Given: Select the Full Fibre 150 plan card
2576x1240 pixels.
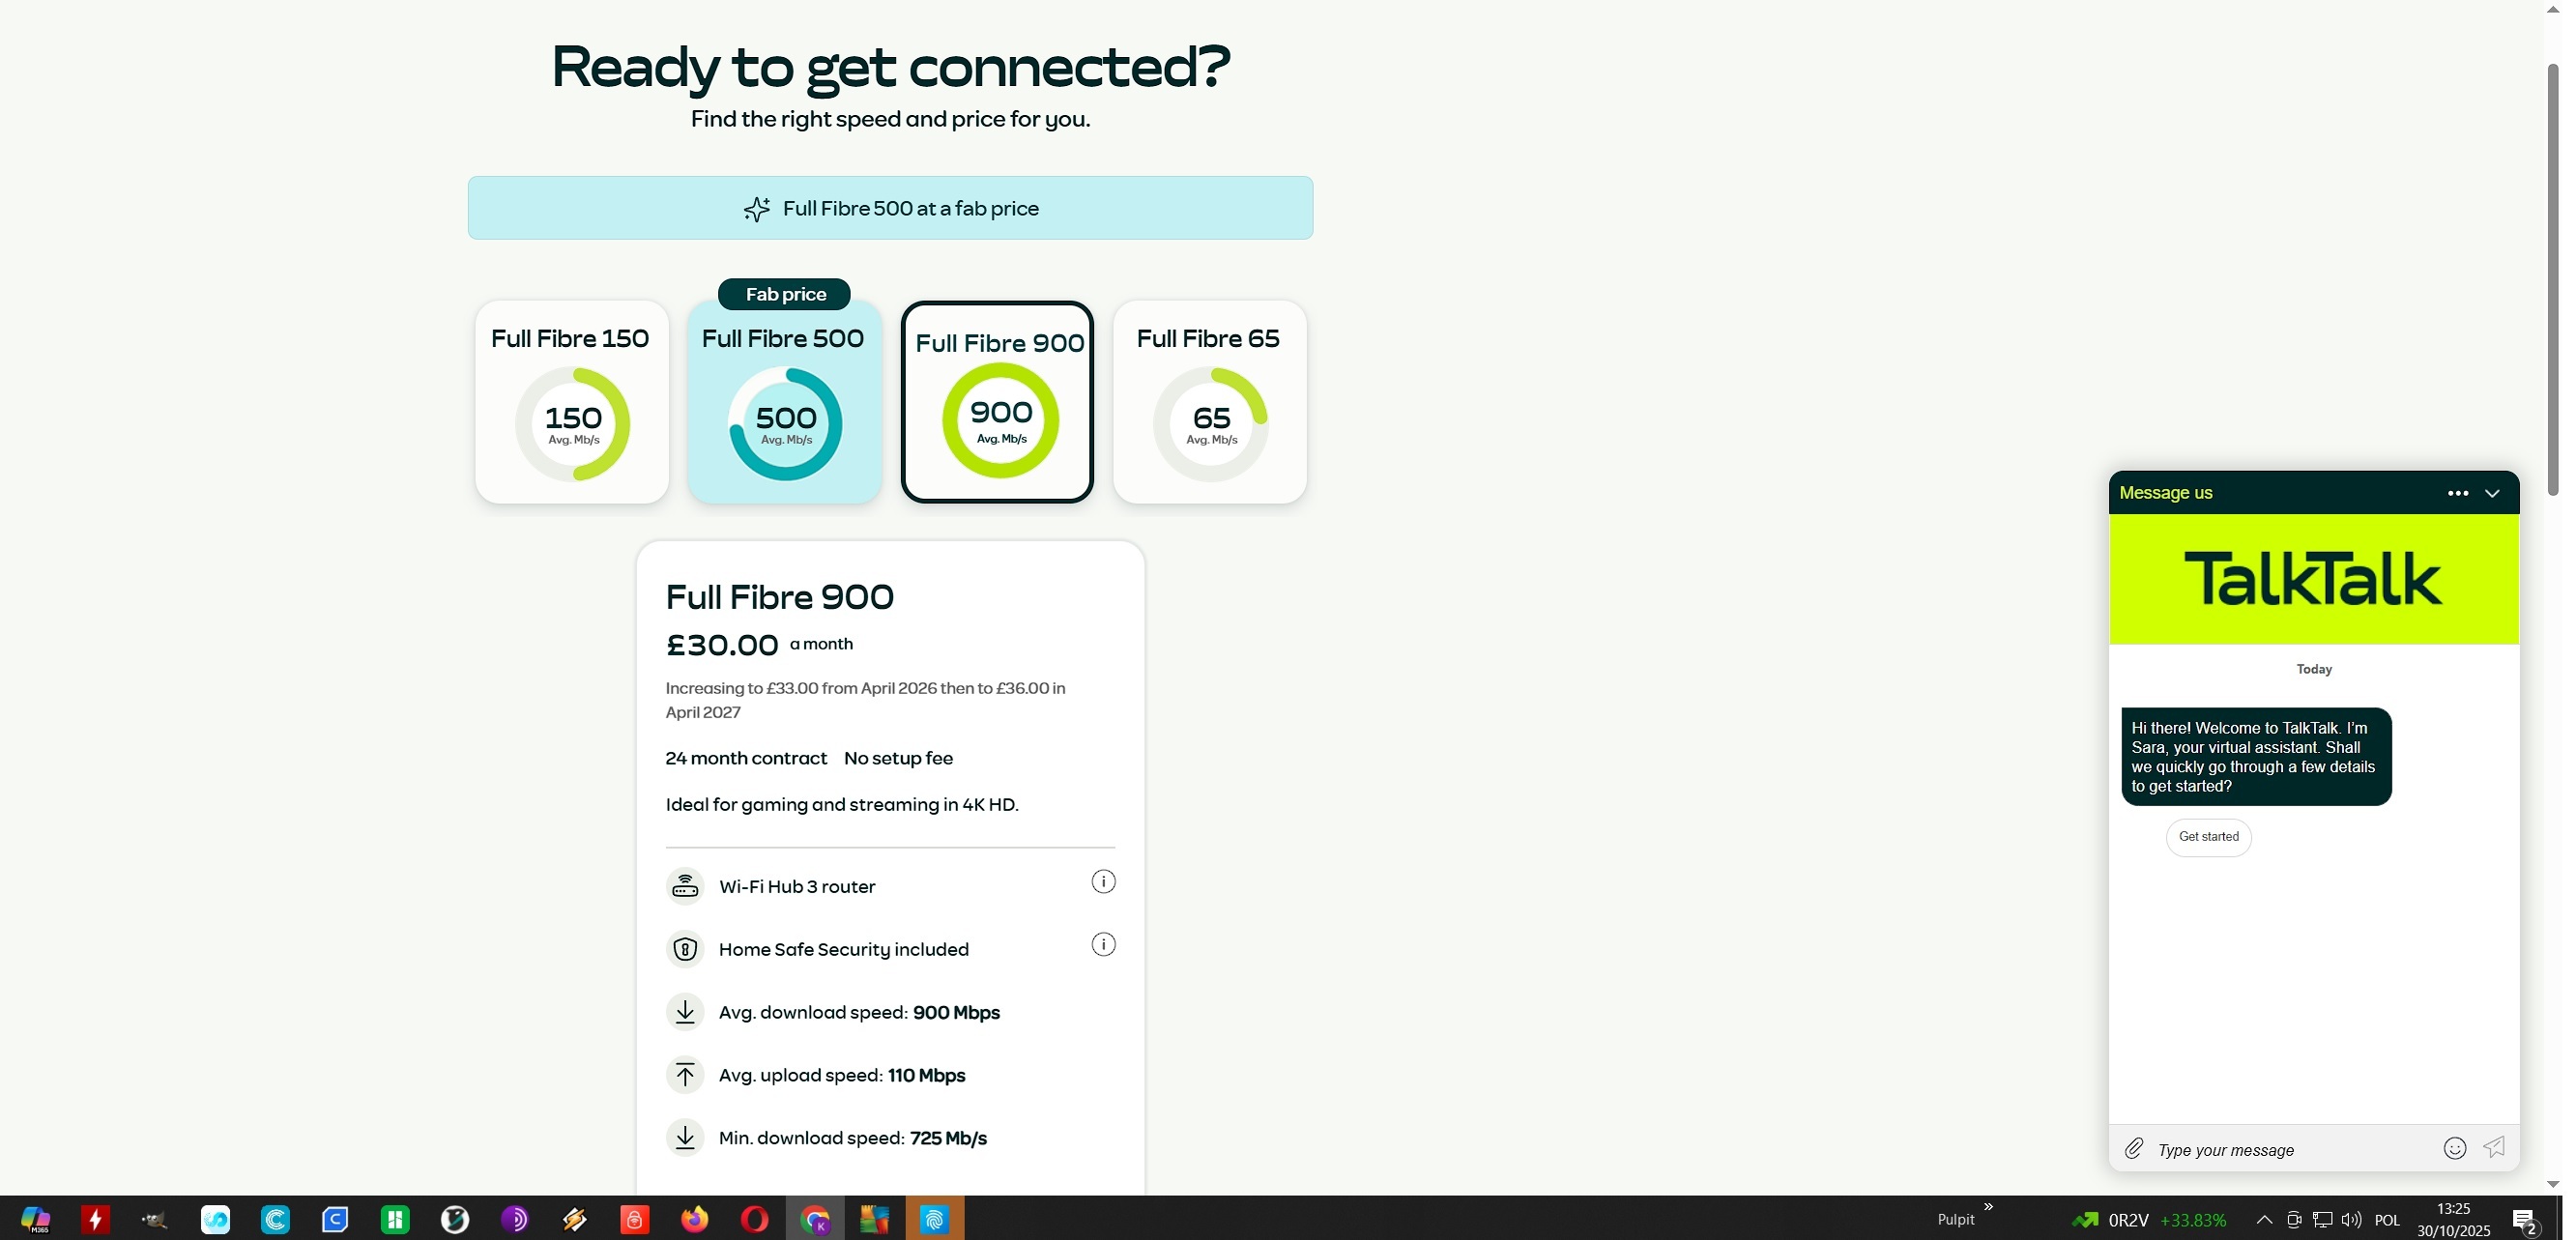Looking at the screenshot, I should 571,402.
